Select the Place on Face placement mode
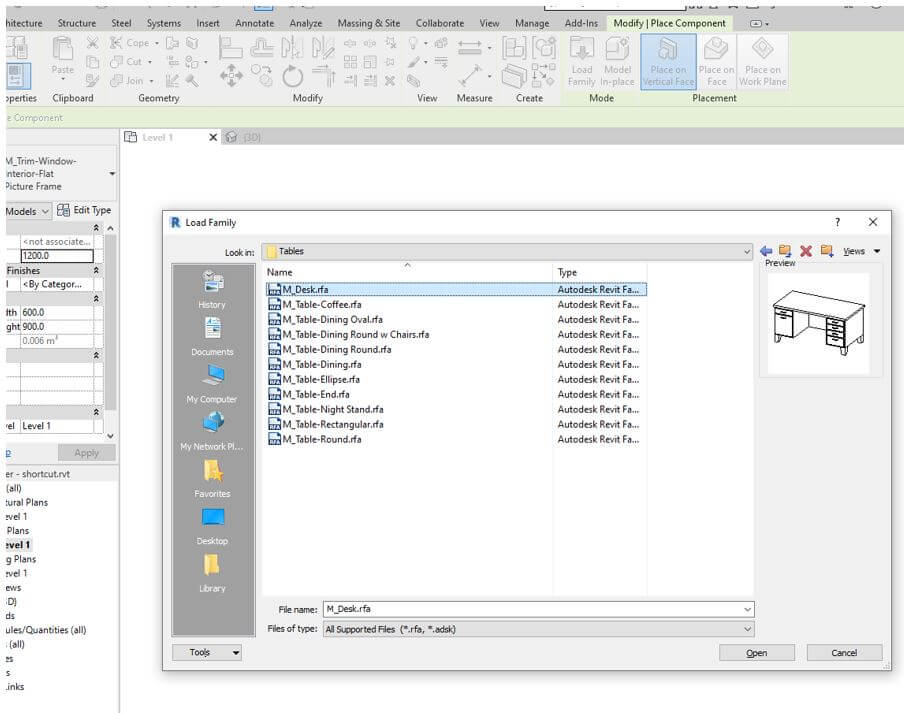The image size is (904, 713). coord(717,60)
